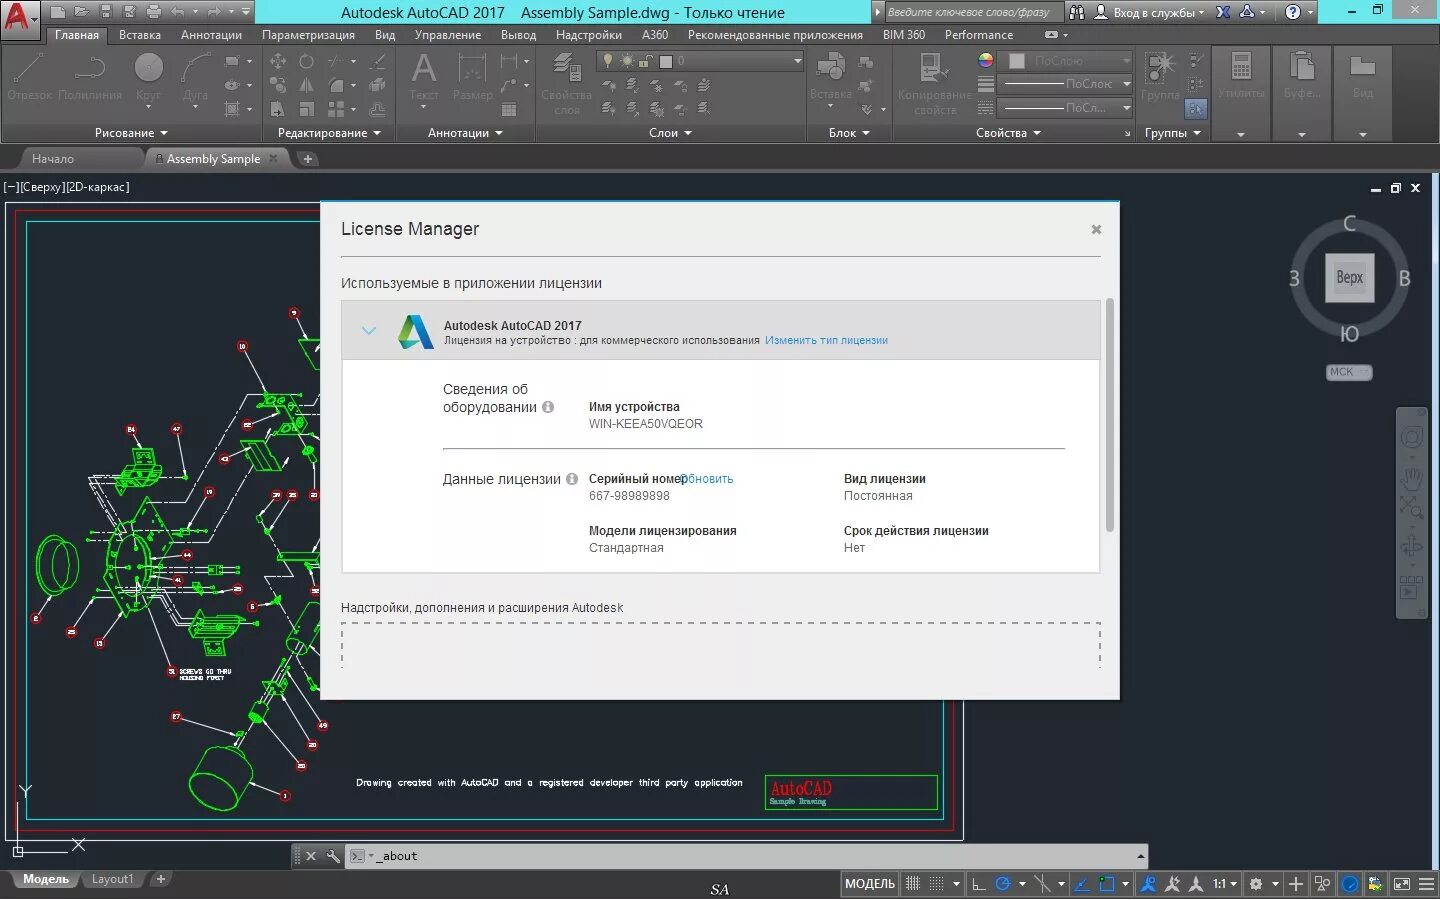
Task: Click the Plot printer icon in quick access toolbar
Action: [x=153, y=12]
